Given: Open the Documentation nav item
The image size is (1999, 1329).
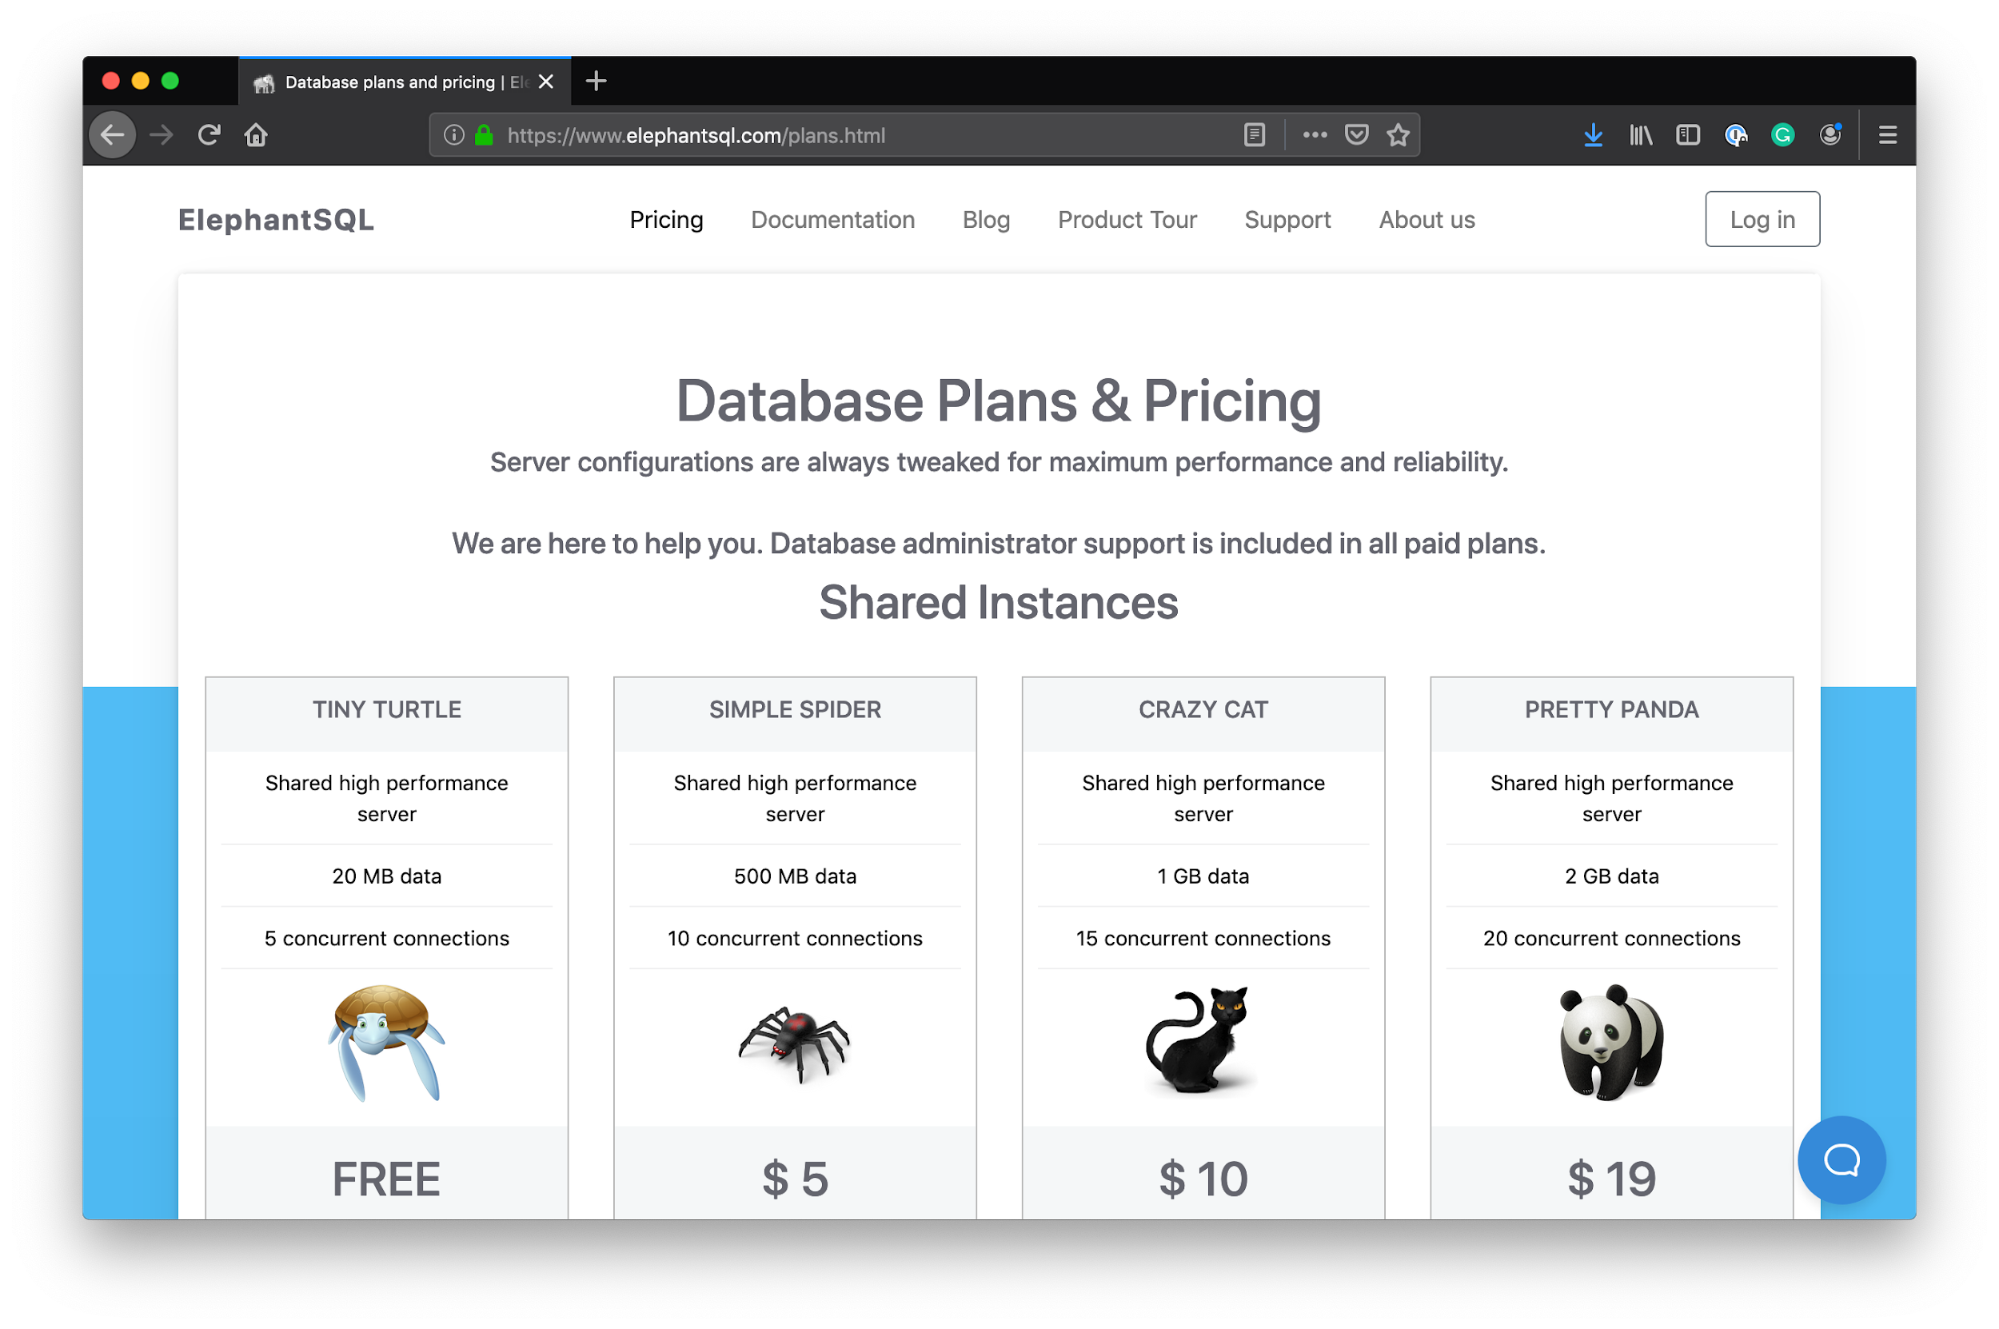Looking at the screenshot, I should click(832, 220).
